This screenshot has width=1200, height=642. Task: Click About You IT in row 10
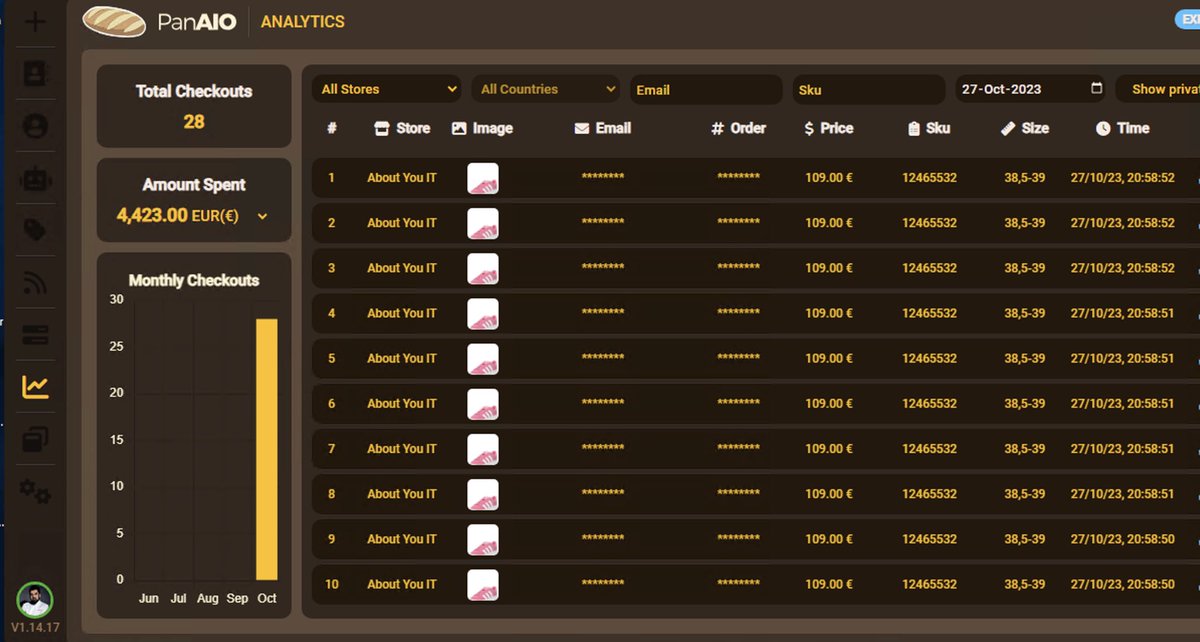tap(402, 584)
